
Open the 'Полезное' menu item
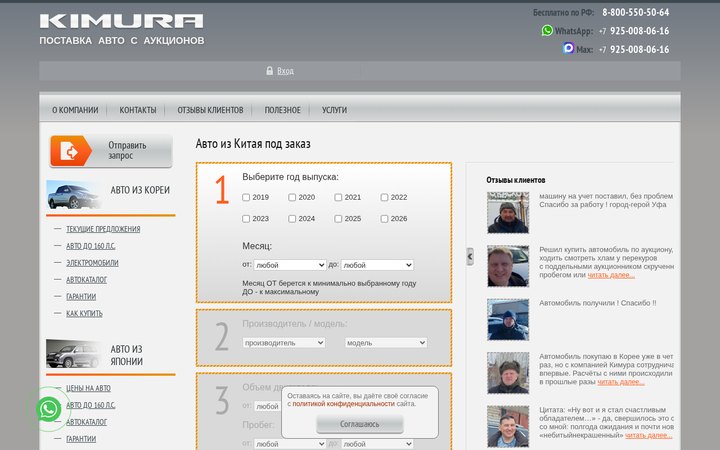(x=282, y=110)
